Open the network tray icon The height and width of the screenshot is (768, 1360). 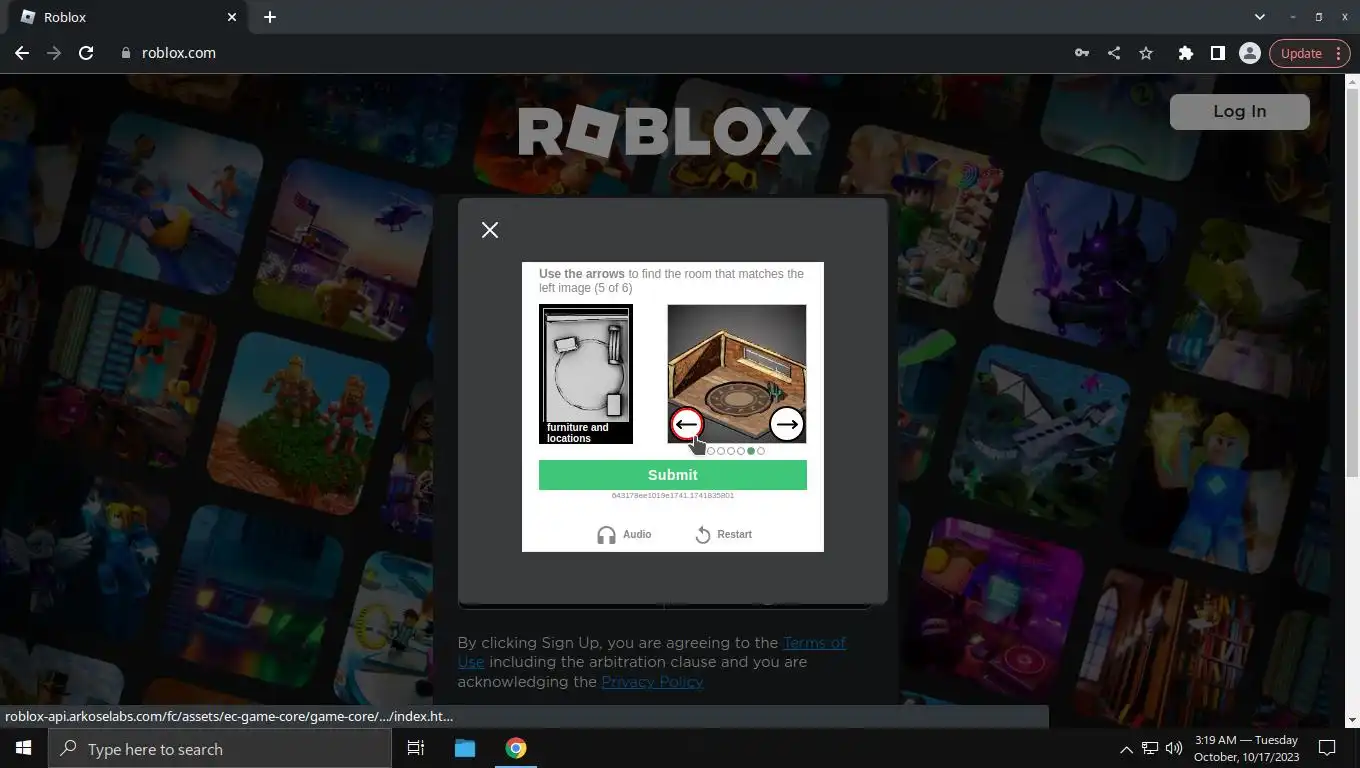coord(1150,748)
